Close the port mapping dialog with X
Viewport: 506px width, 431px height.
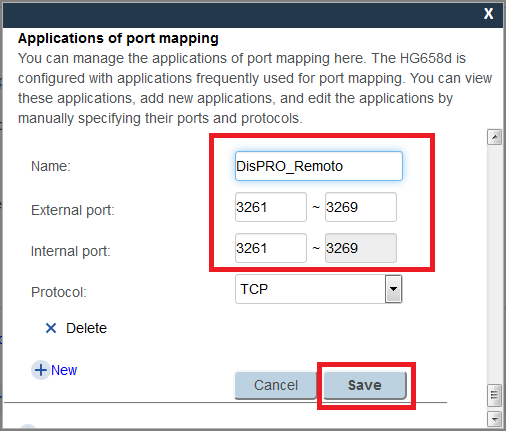[x=489, y=14]
